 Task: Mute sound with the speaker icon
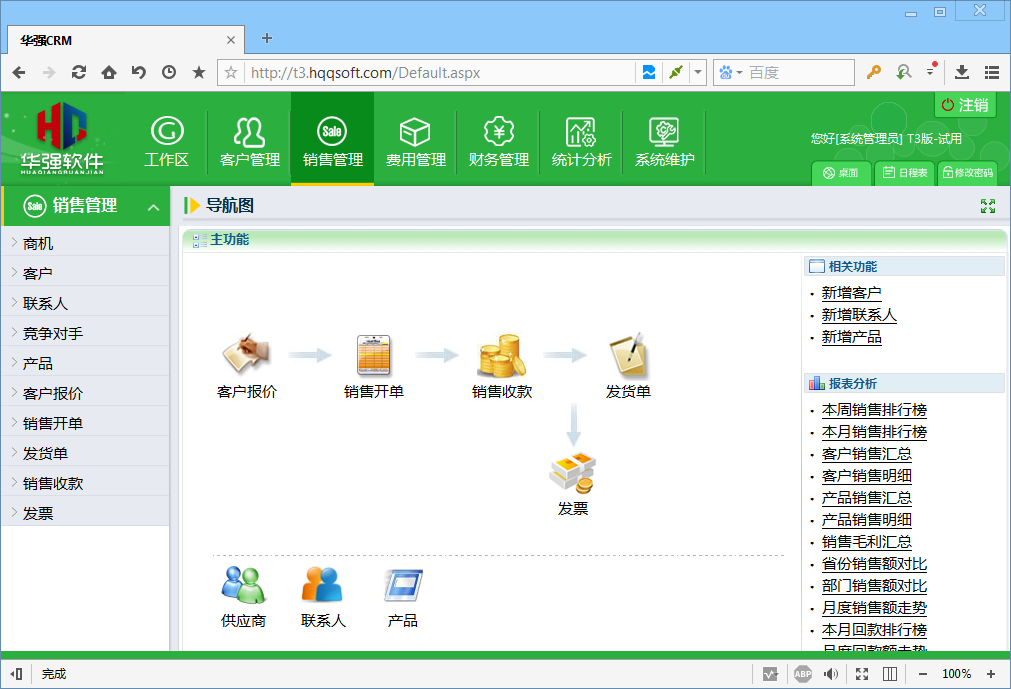[x=831, y=674]
